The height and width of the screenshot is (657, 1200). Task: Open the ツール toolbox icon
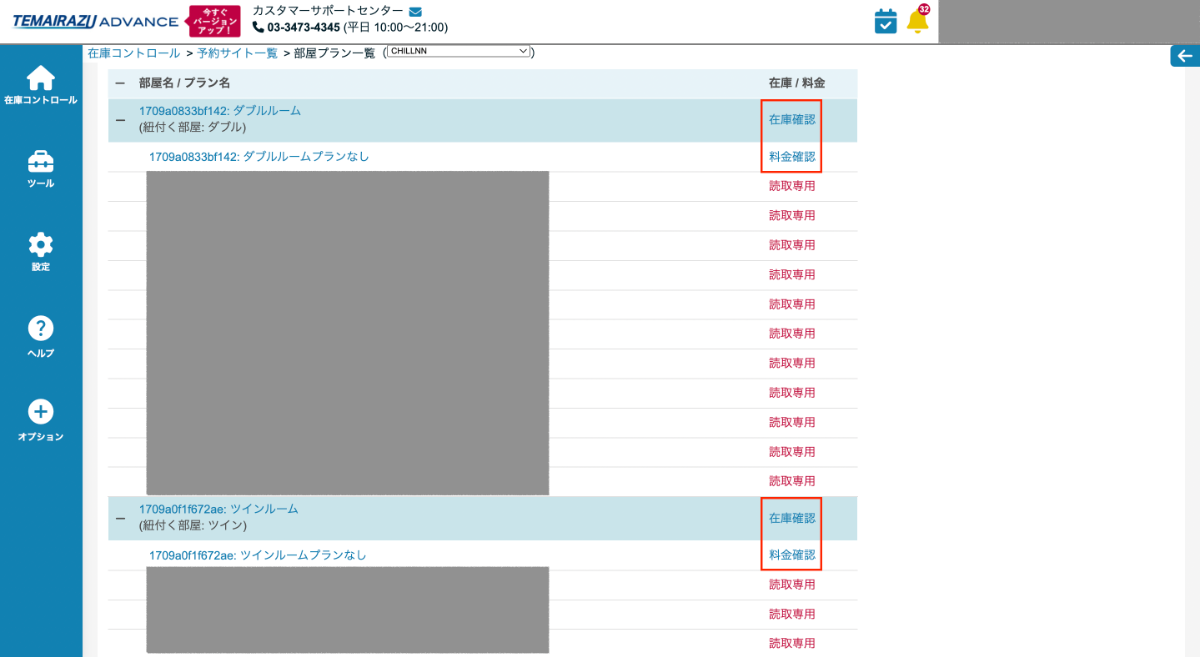[40, 162]
